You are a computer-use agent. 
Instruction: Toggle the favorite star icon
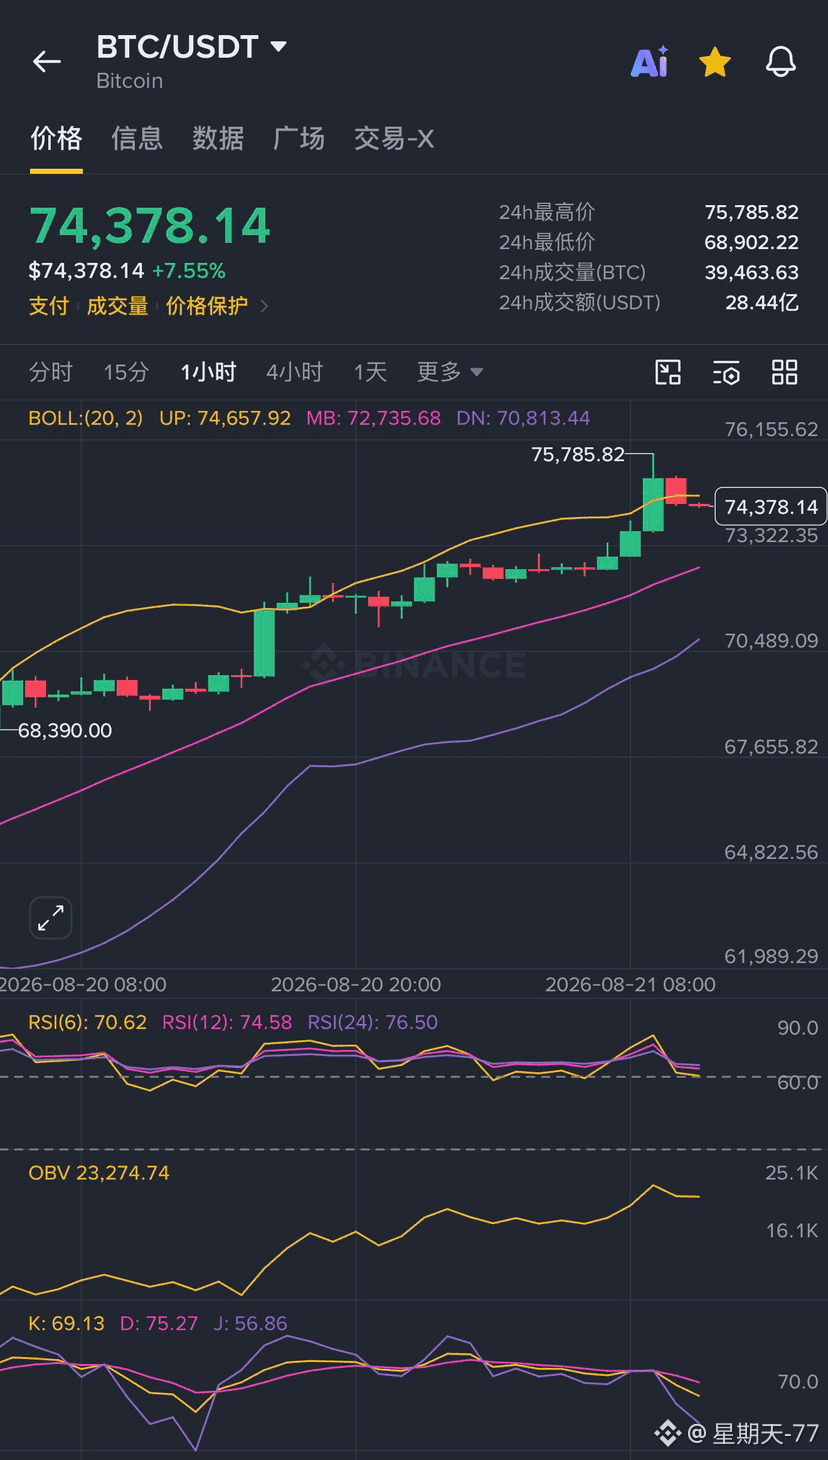tap(715, 63)
